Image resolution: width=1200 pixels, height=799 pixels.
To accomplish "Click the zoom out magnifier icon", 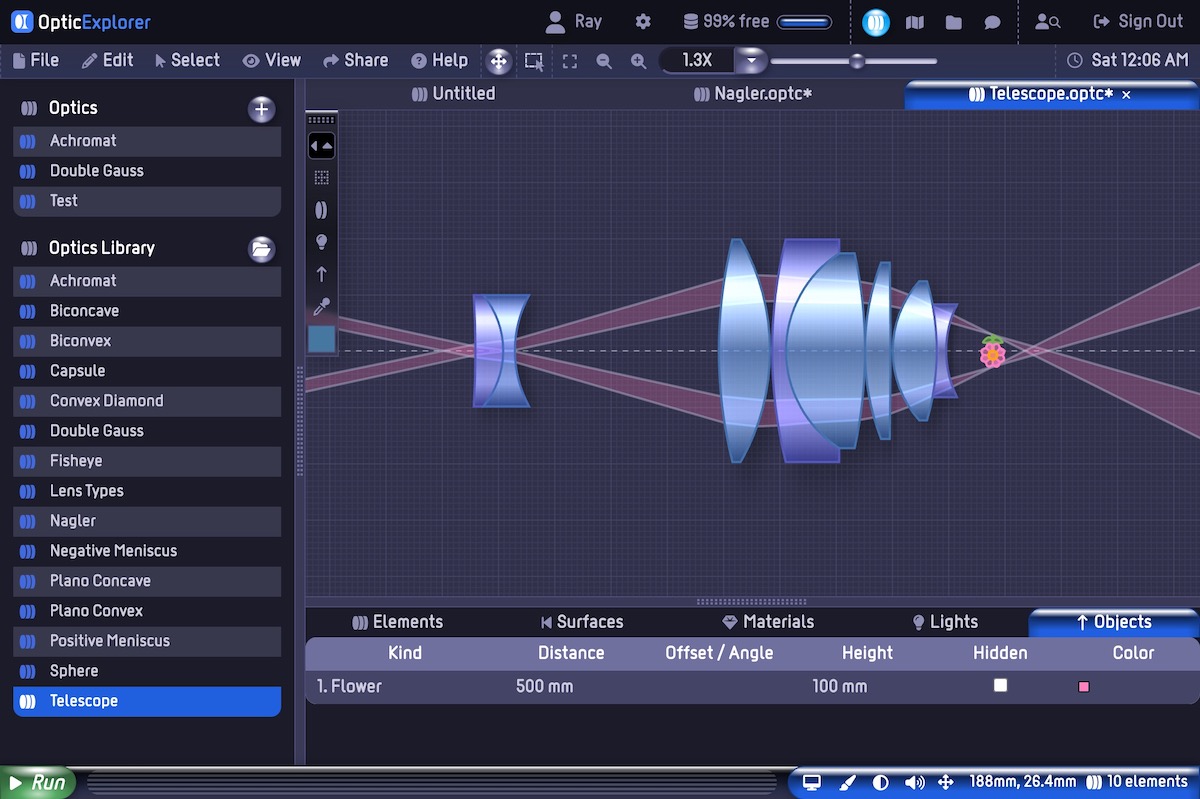I will point(604,61).
